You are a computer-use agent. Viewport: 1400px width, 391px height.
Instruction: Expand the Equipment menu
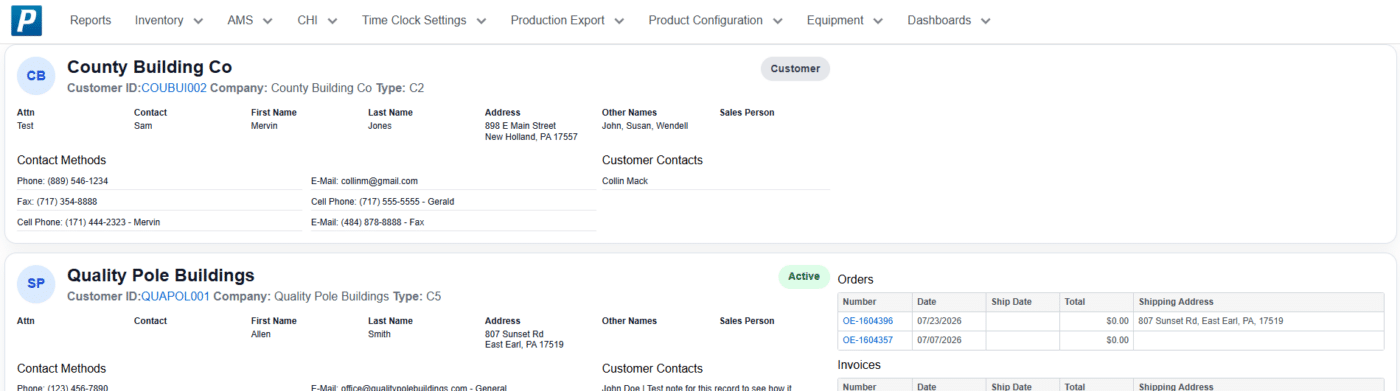point(845,20)
